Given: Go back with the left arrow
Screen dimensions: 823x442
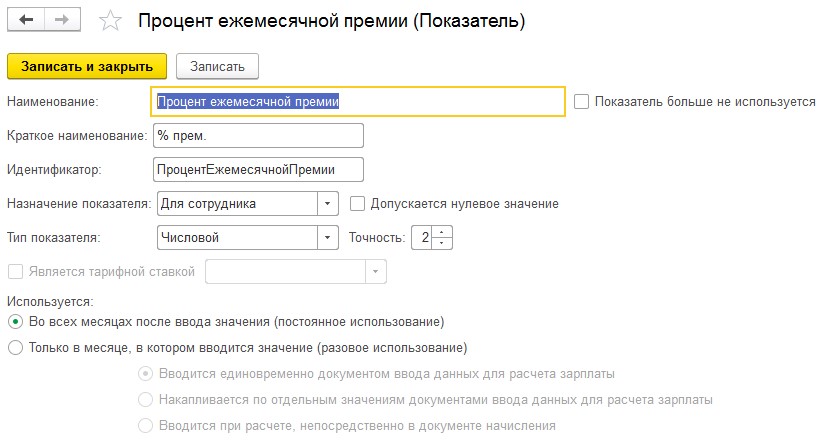Looking at the screenshot, I should tap(26, 20).
